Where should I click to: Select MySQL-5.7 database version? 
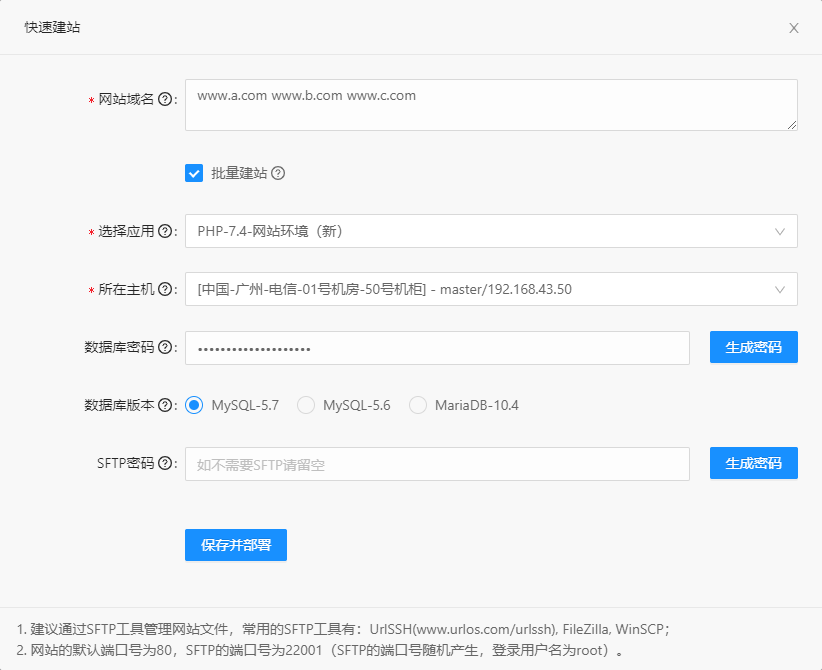194,405
